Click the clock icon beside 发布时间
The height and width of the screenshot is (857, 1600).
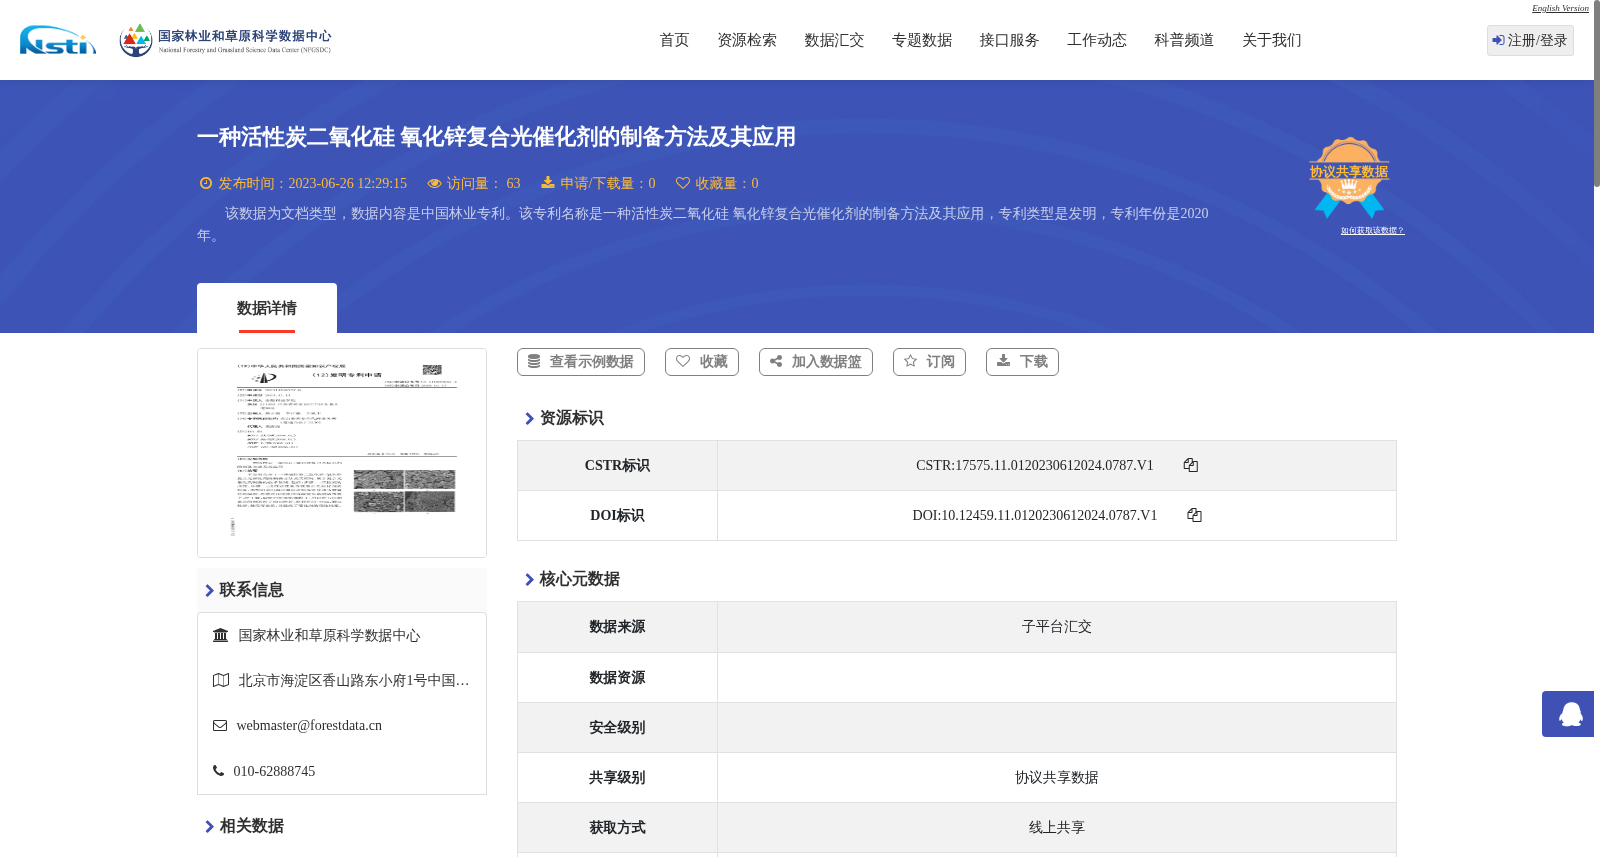coord(206,183)
